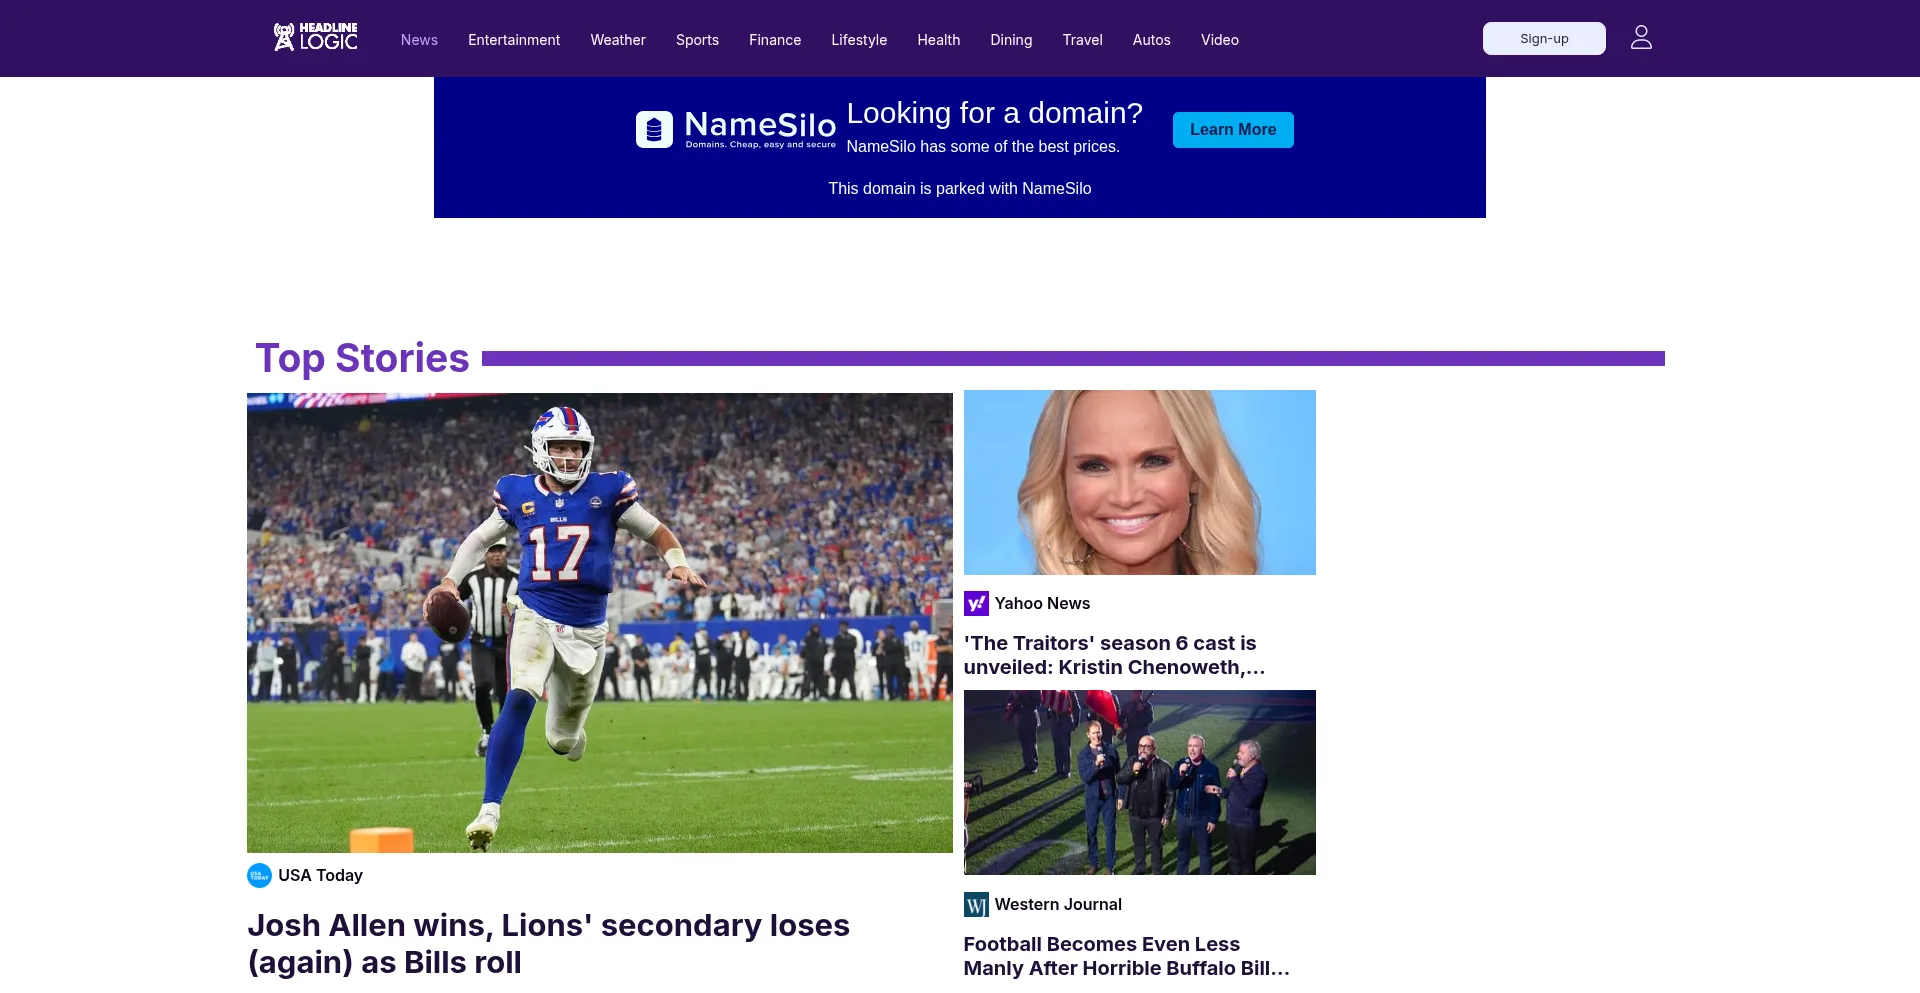The image size is (1920, 993).
Task: Select Travel in the navigation bar
Action: 1082,40
